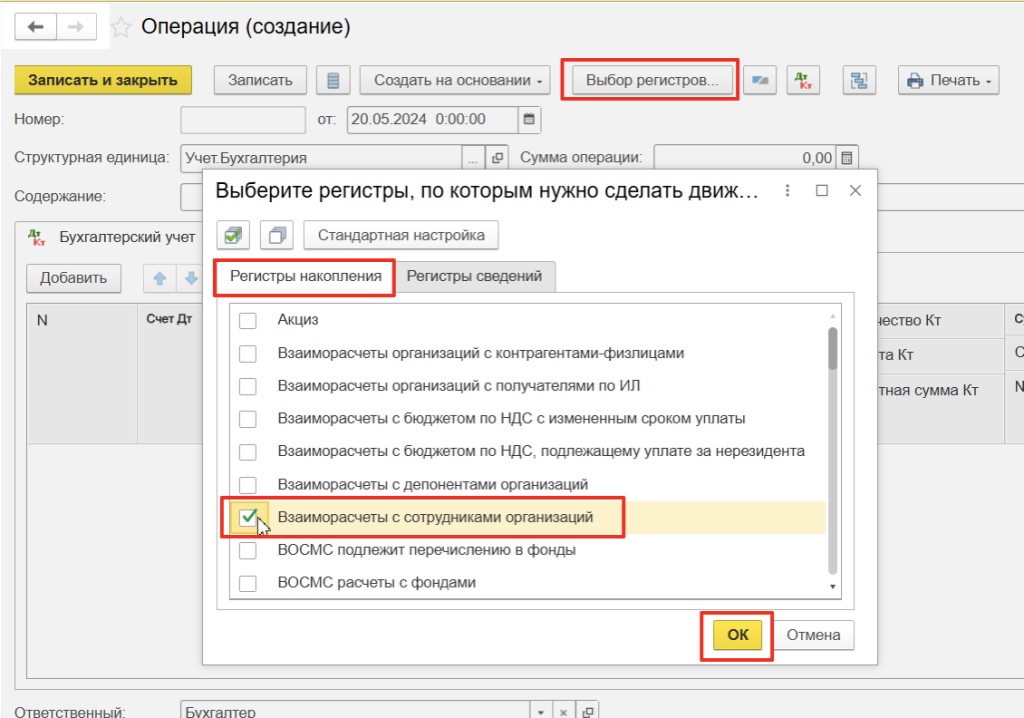This screenshot has width=1024, height=718.
Task: Tick ВОСМС расчеты с фондами checkbox
Action: click(x=248, y=583)
